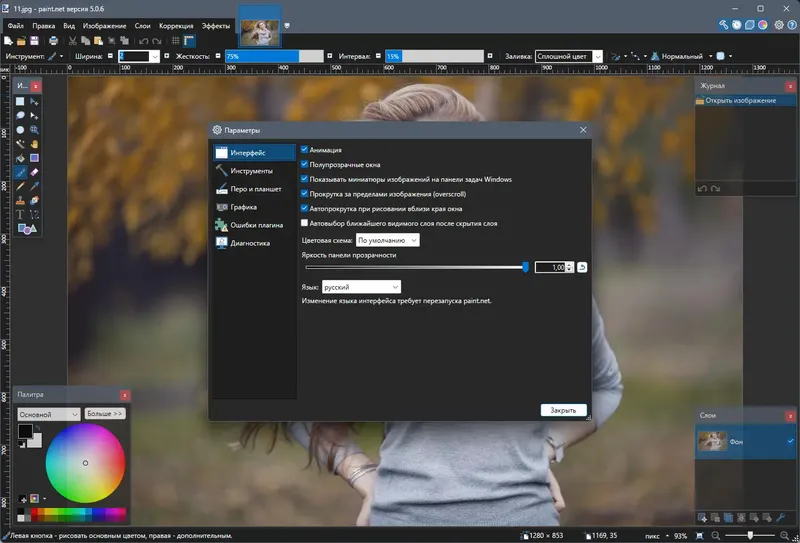Select the Gradient tool
Screen dimensions: 800x543
click(34, 158)
